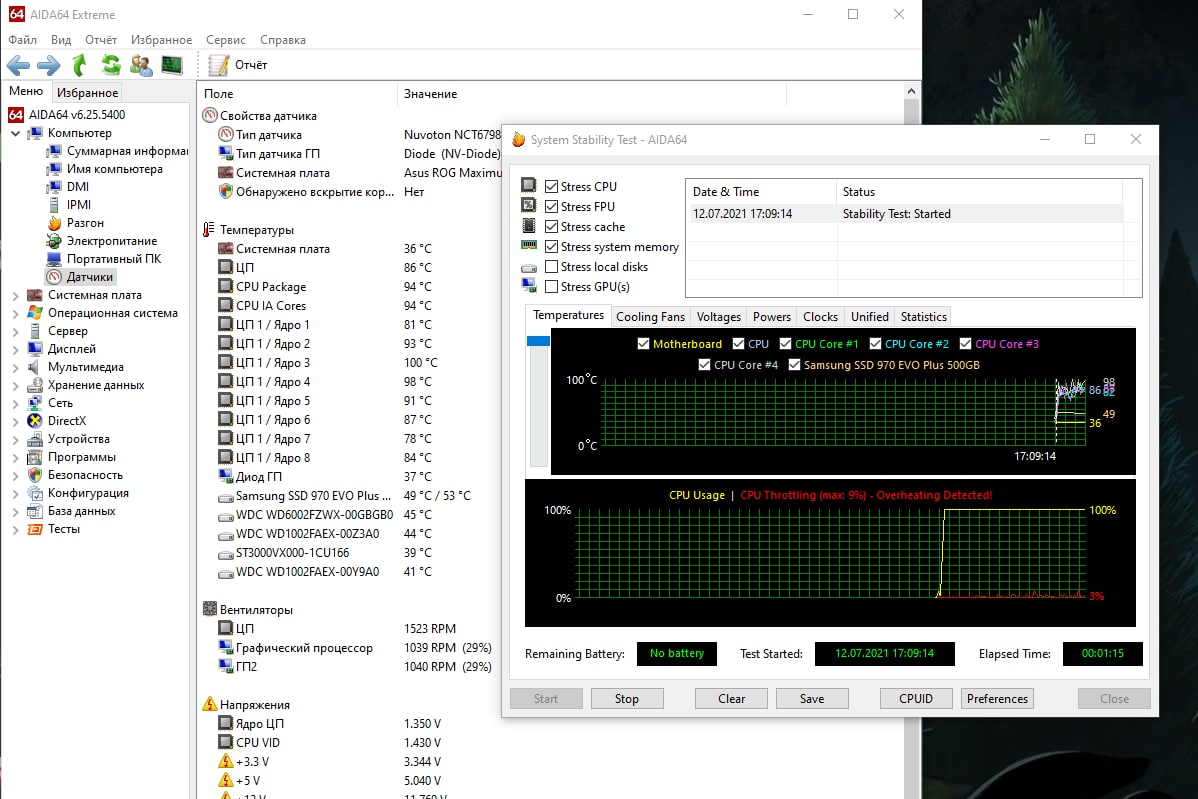Click the Save button
Viewport: 1198px width, 799px height.
tap(811, 698)
